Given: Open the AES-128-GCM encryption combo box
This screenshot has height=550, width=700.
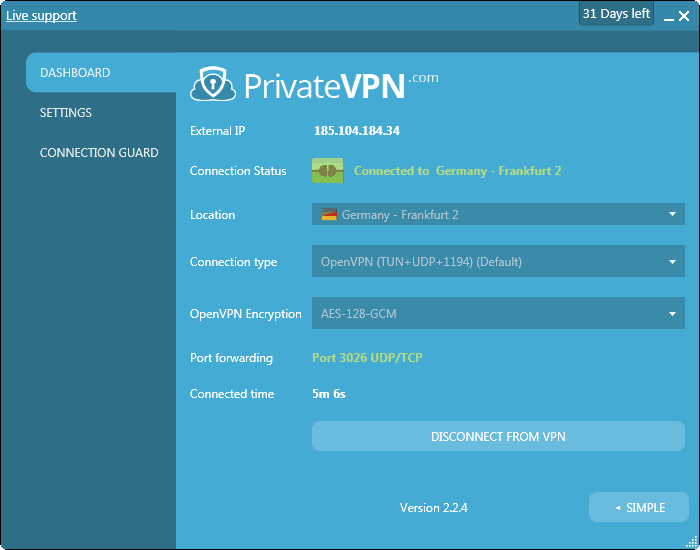Looking at the screenshot, I should pyautogui.click(x=498, y=313).
